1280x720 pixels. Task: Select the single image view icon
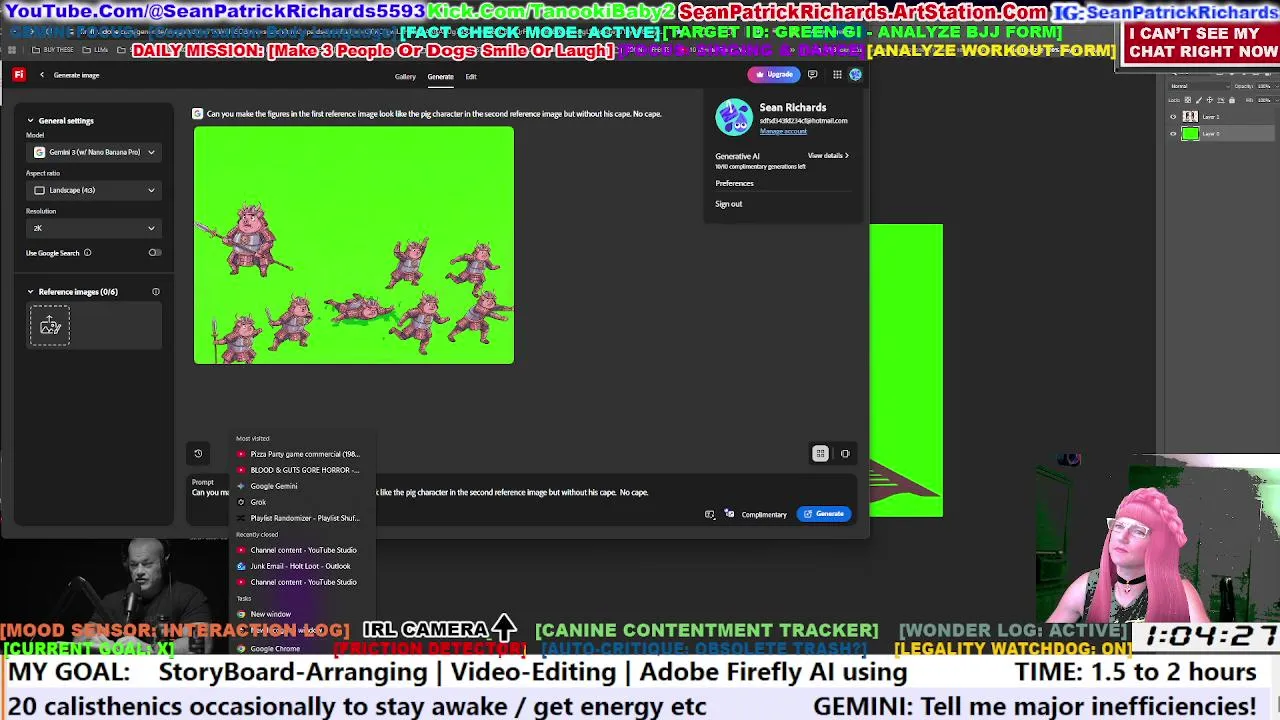(x=845, y=454)
